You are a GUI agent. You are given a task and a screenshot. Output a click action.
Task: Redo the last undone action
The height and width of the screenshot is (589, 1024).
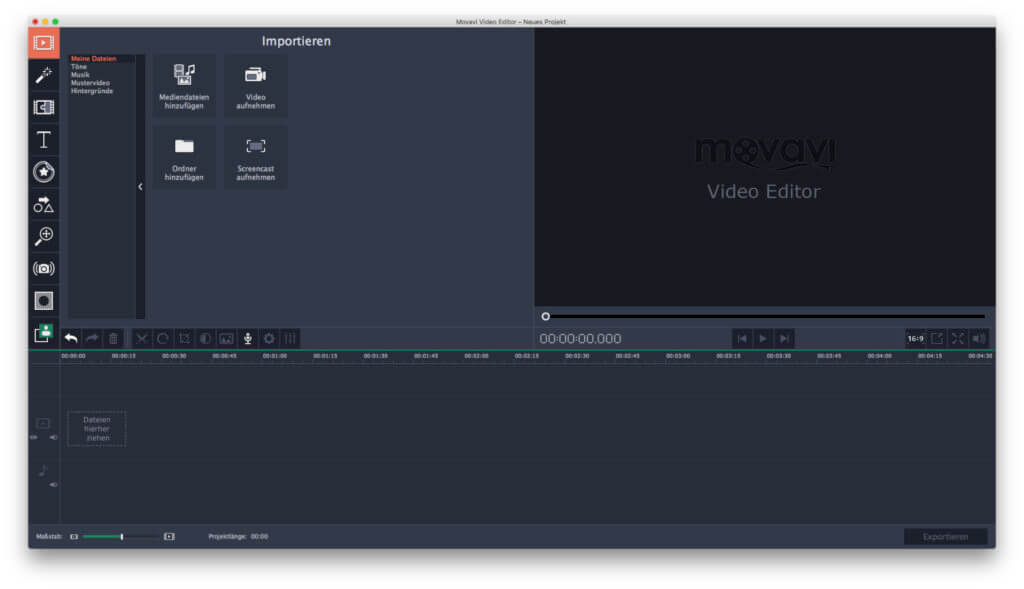92,338
